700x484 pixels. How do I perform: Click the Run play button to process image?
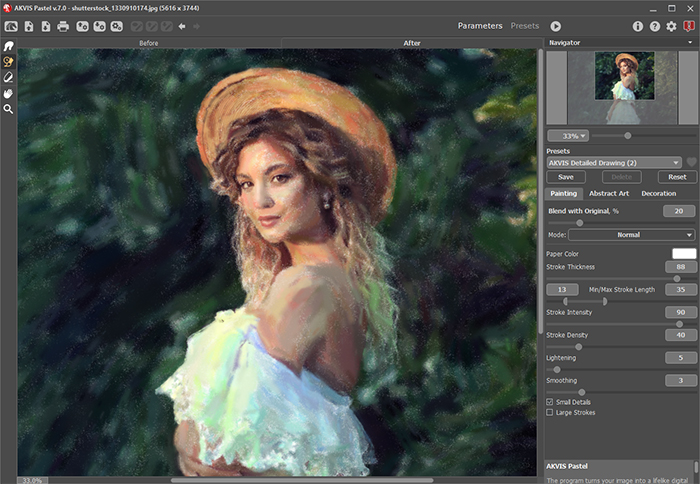pyautogui.click(x=556, y=26)
